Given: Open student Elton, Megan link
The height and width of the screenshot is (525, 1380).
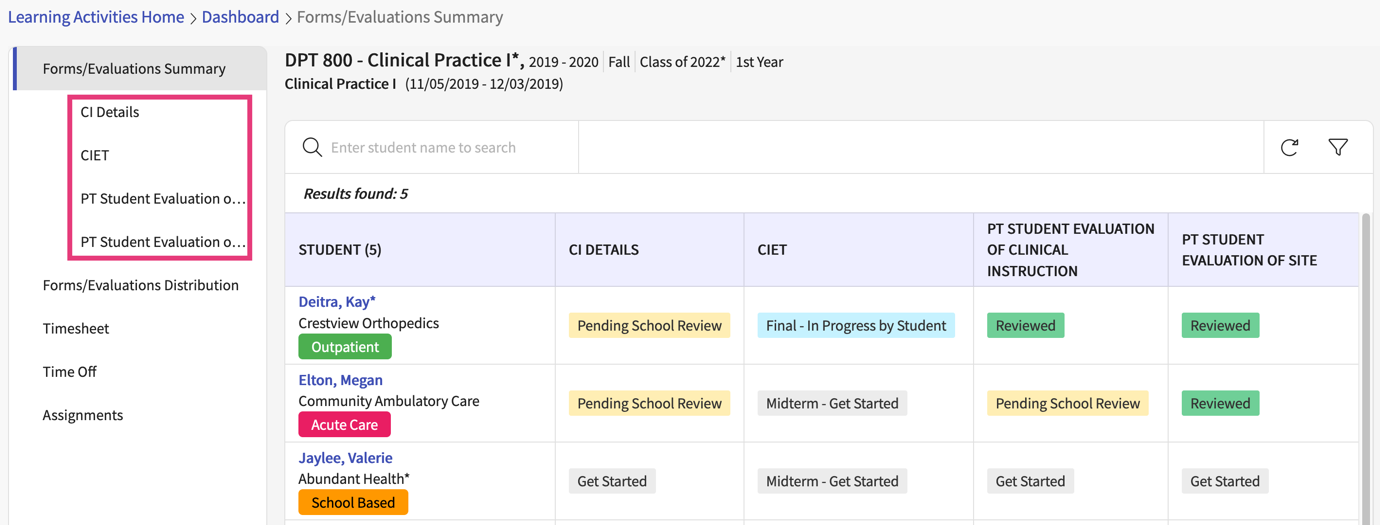Looking at the screenshot, I should coord(340,380).
